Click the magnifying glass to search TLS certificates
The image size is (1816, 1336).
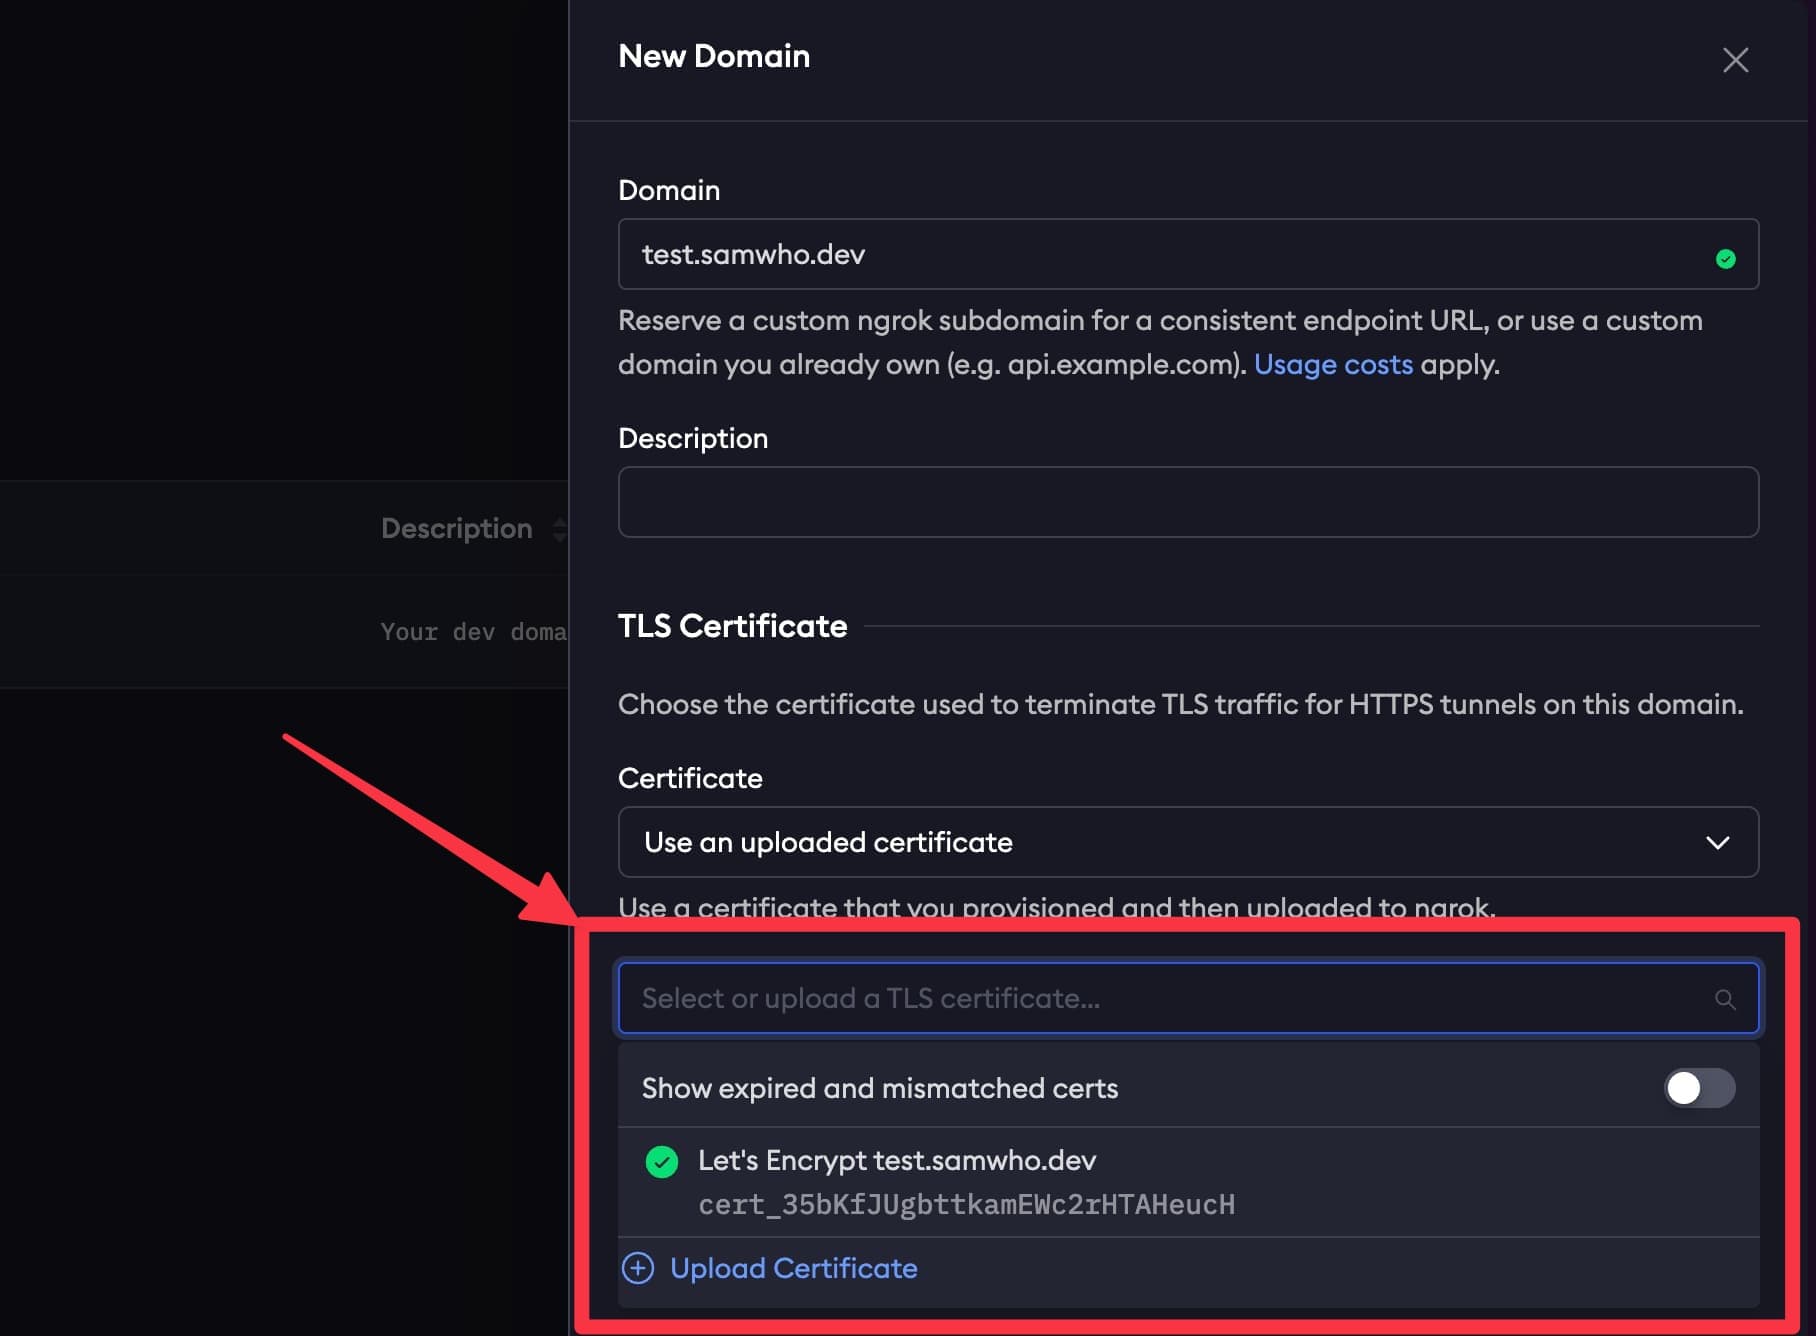click(1724, 998)
